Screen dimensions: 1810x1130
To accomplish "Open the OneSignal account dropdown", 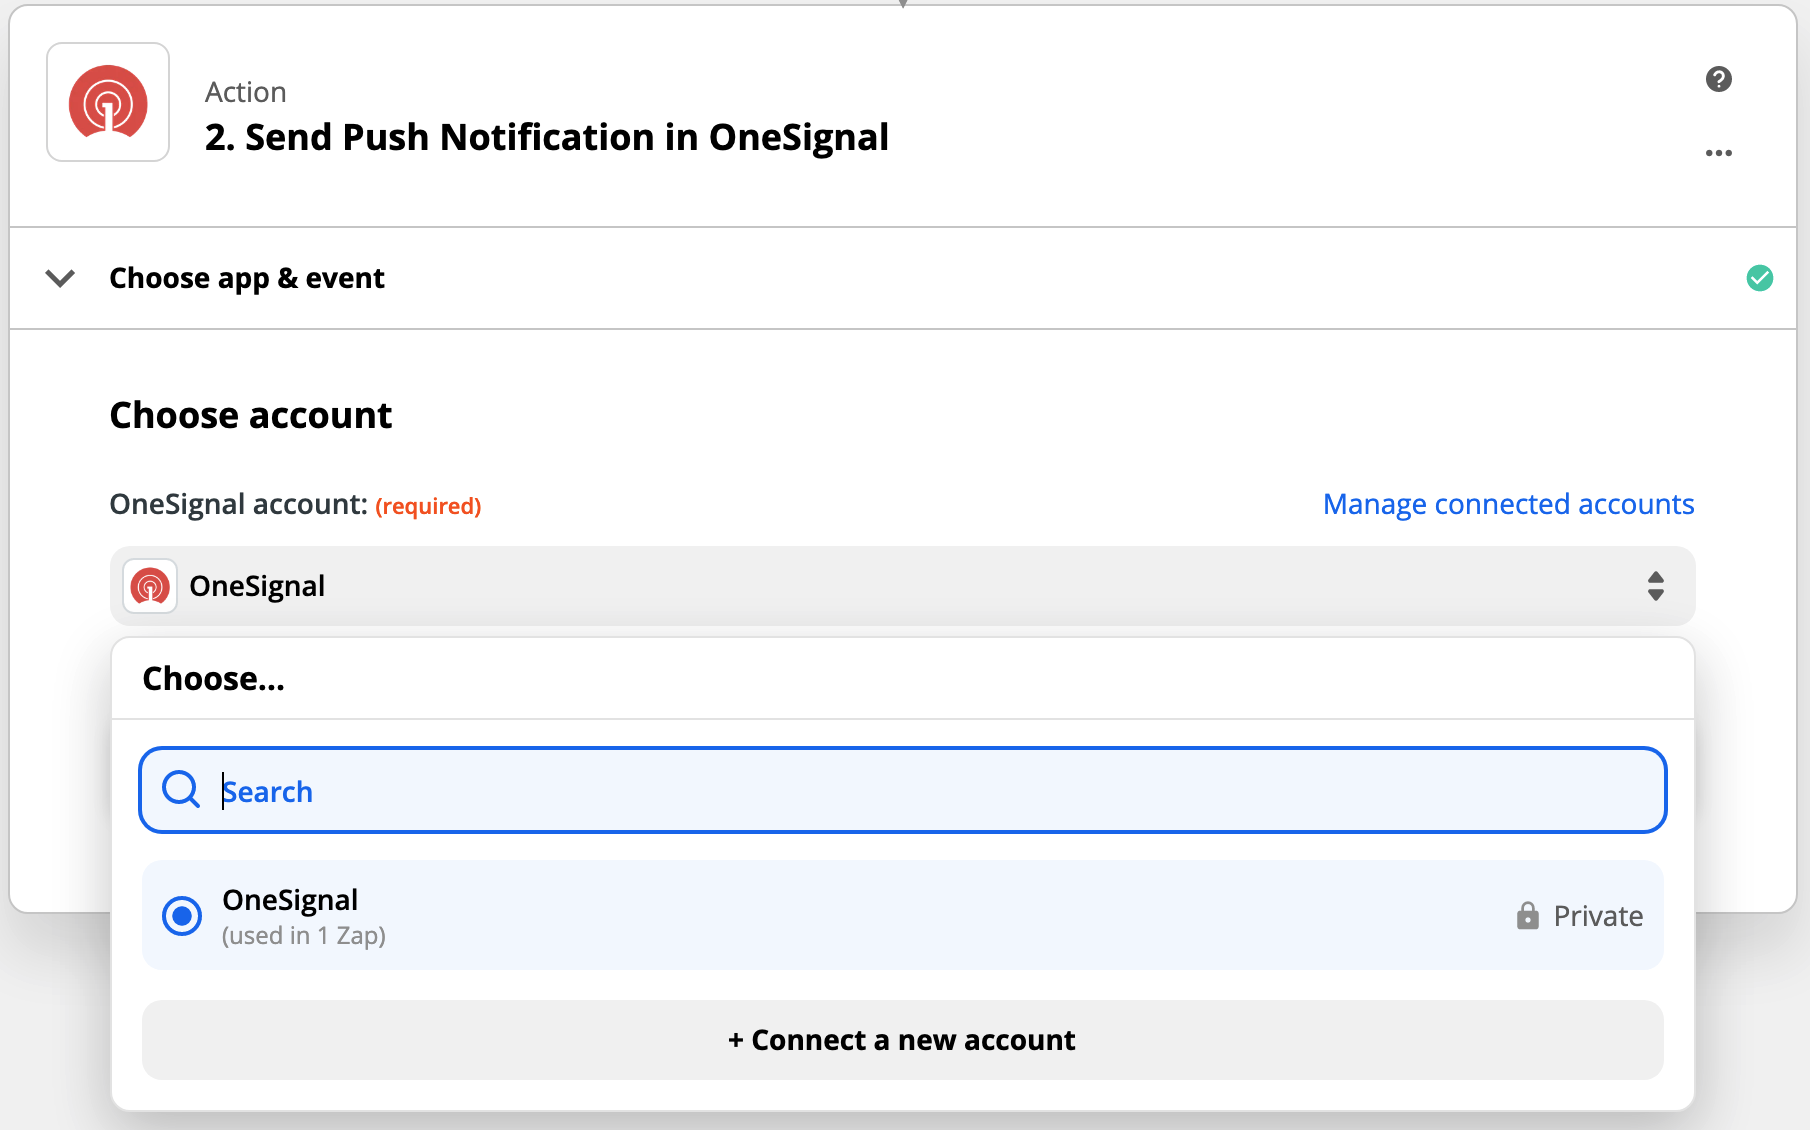I will click(902, 586).
